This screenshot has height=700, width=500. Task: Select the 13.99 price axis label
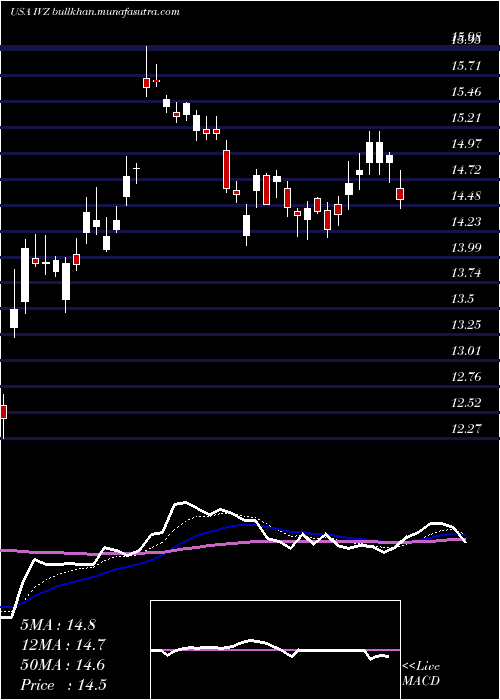(x=466, y=247)
